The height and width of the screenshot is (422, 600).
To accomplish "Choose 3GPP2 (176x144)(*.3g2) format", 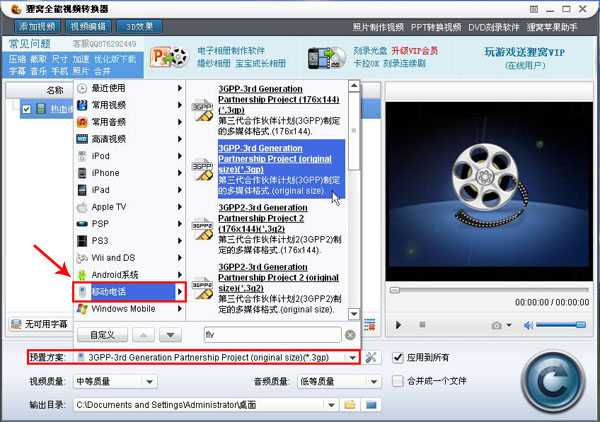I will [x=280, y=229].
